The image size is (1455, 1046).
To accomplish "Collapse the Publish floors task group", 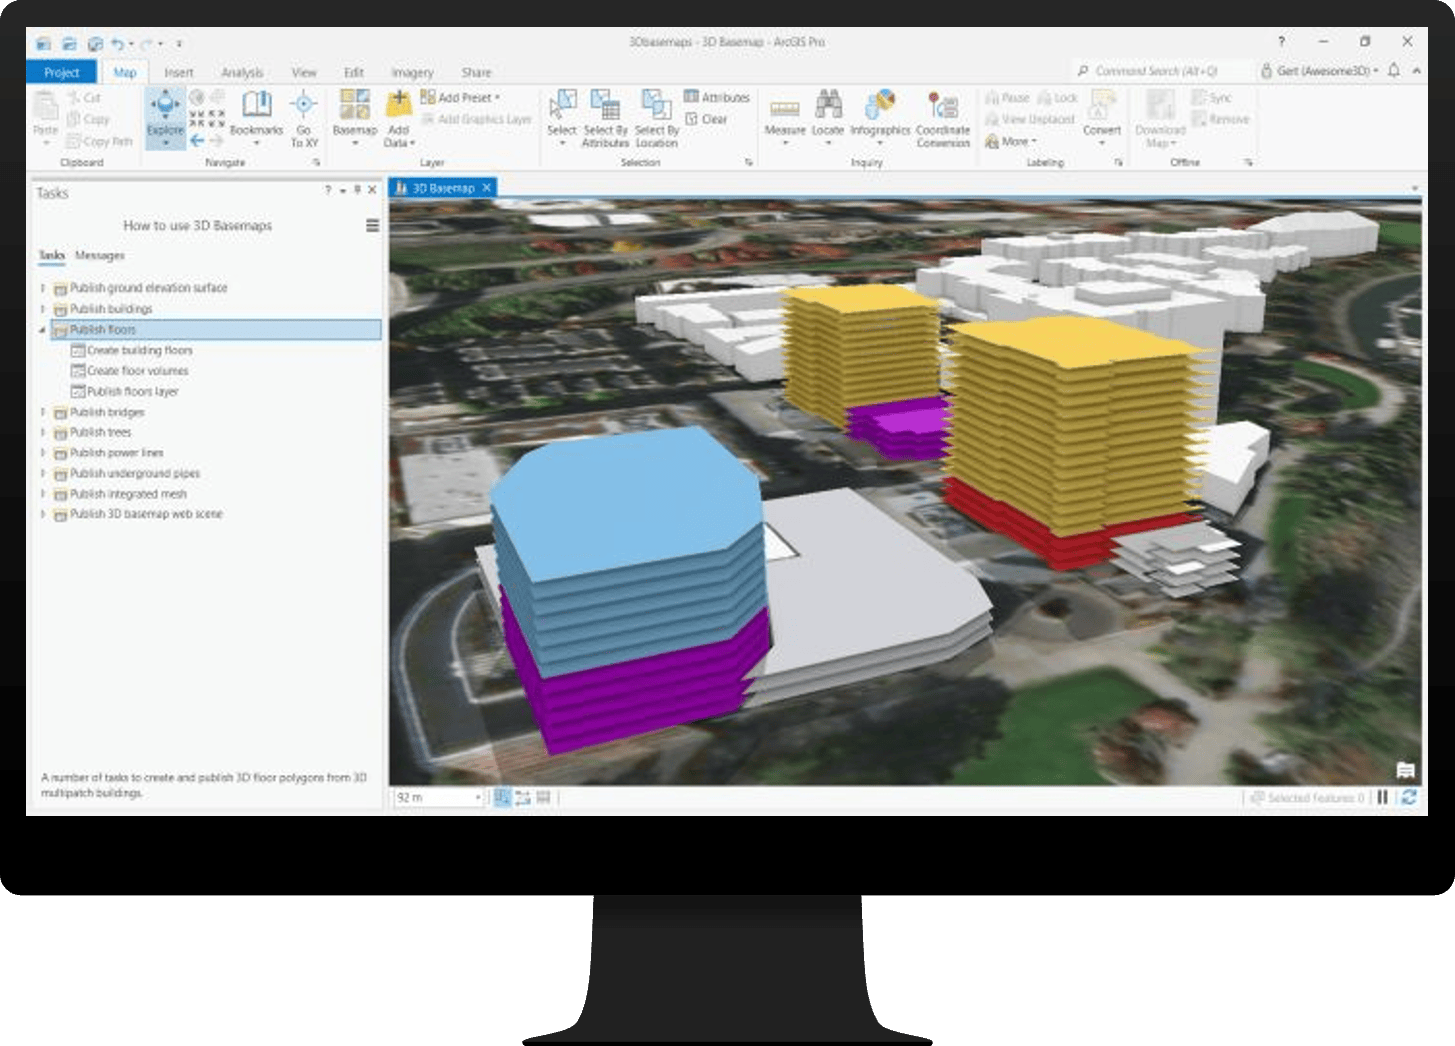I will [43, 330].
